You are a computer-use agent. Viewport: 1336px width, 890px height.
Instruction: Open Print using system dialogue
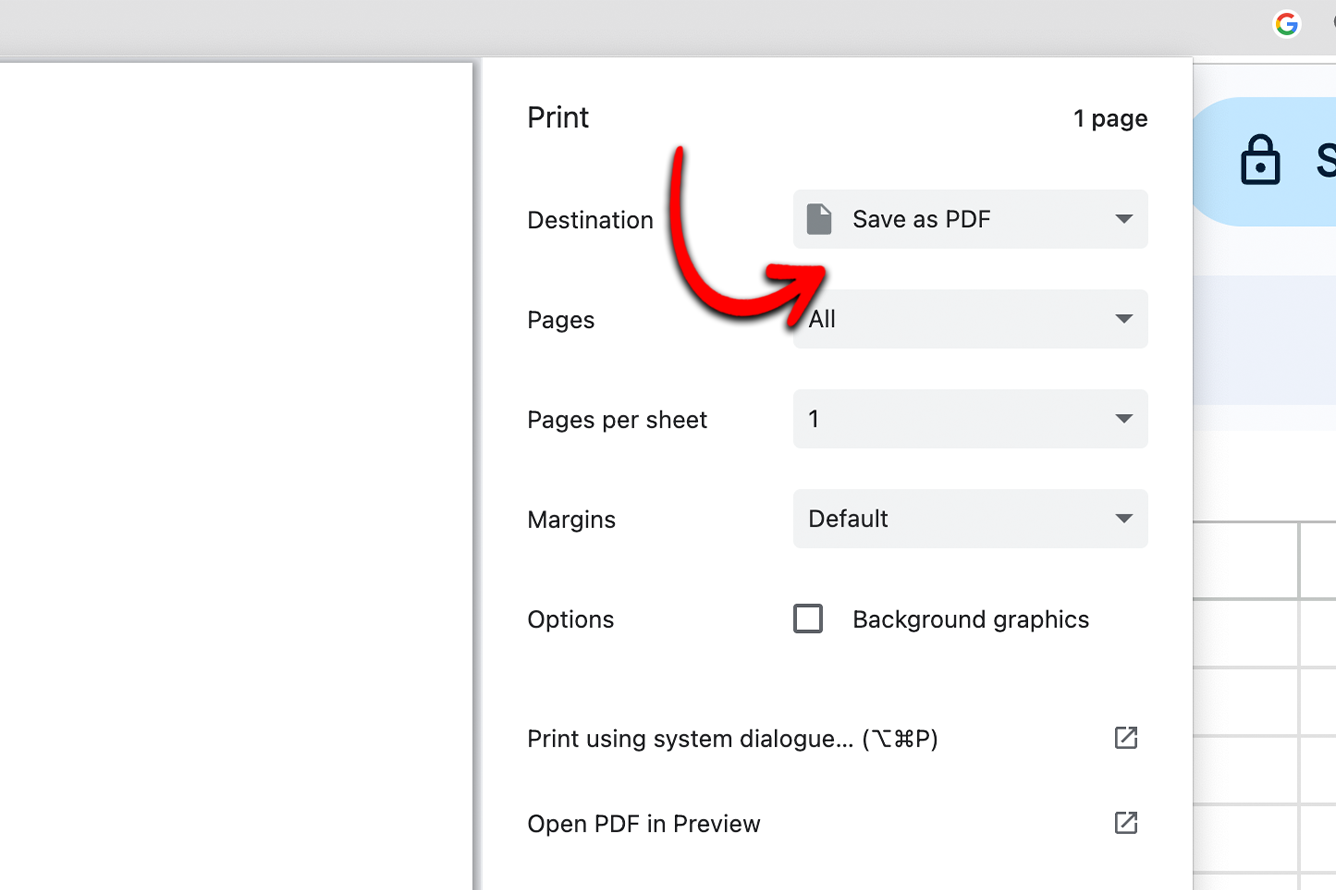pyautogui.click(x=733, y=738)
